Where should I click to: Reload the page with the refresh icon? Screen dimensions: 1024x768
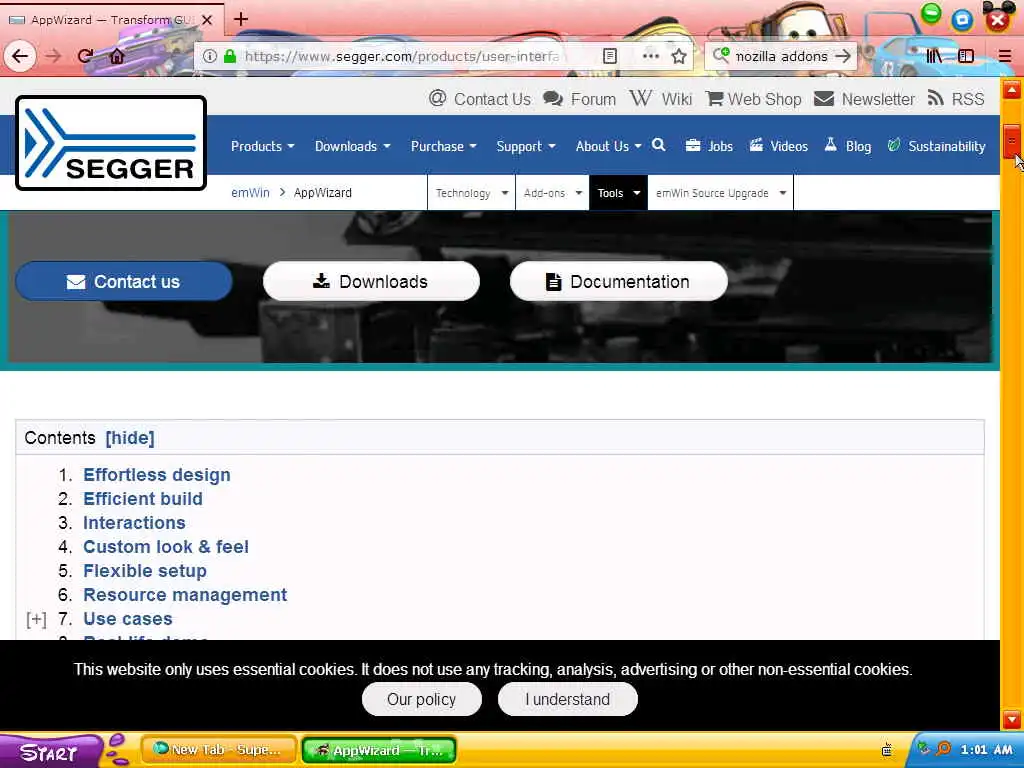pyautogui.click(x=85, y=56)
